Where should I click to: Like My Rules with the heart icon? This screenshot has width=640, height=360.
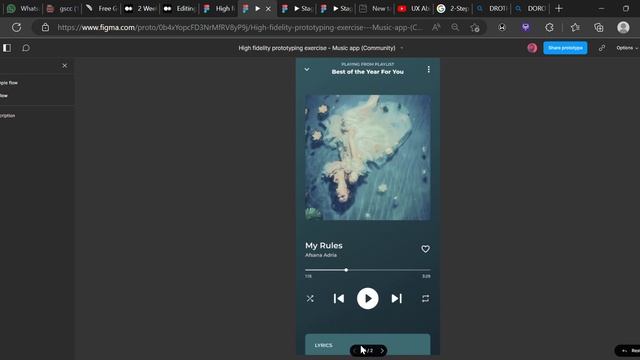[x=425, y=249]
